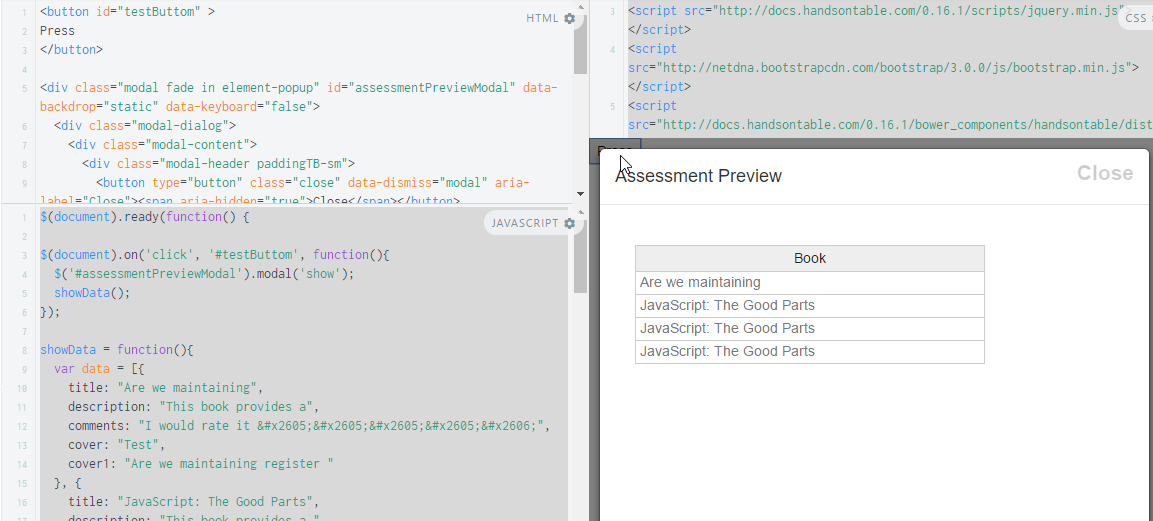Click line number 5 in HTML editor gutter
1153x521 pixels.
coord(24,88)
